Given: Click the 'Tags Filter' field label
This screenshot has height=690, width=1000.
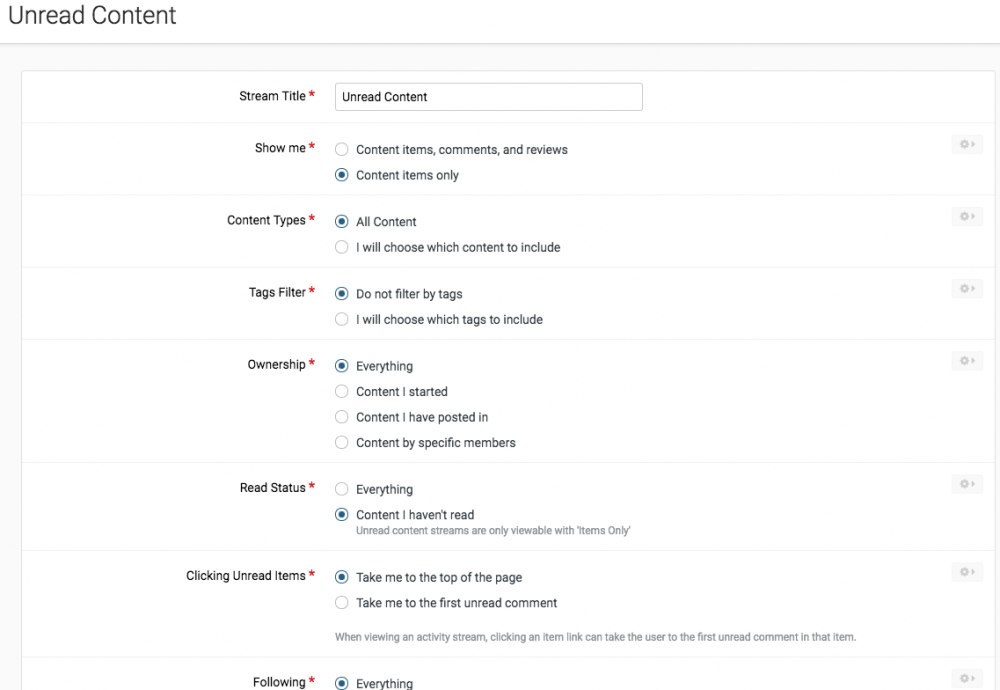Looking at the screenshot, I should pyautogui.click(x=277, y=292).
